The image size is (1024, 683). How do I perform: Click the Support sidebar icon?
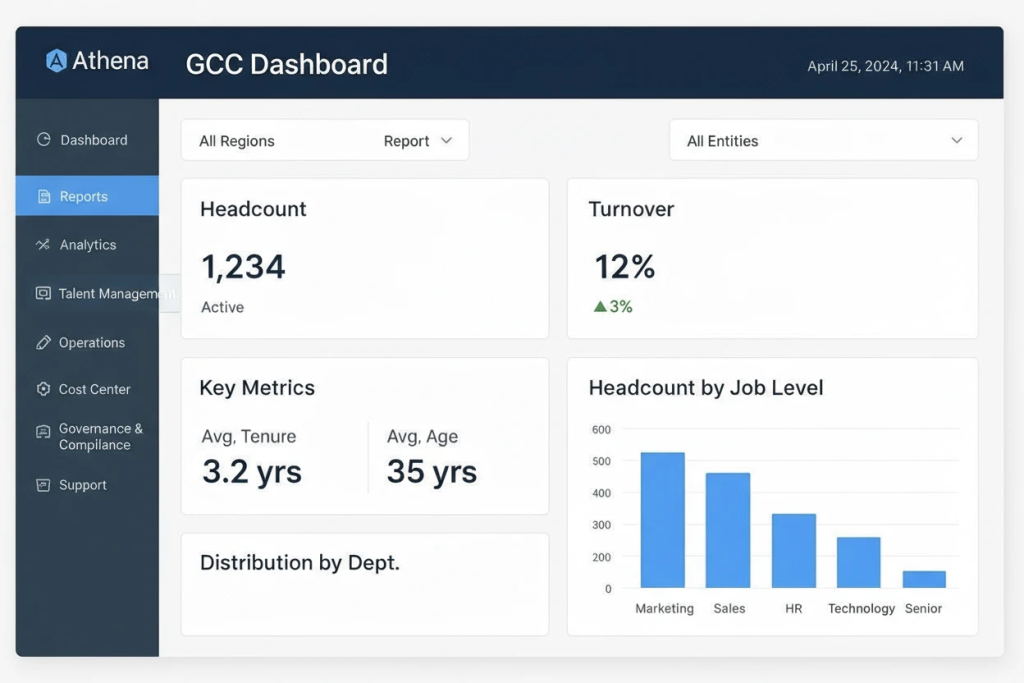point(43,485)
